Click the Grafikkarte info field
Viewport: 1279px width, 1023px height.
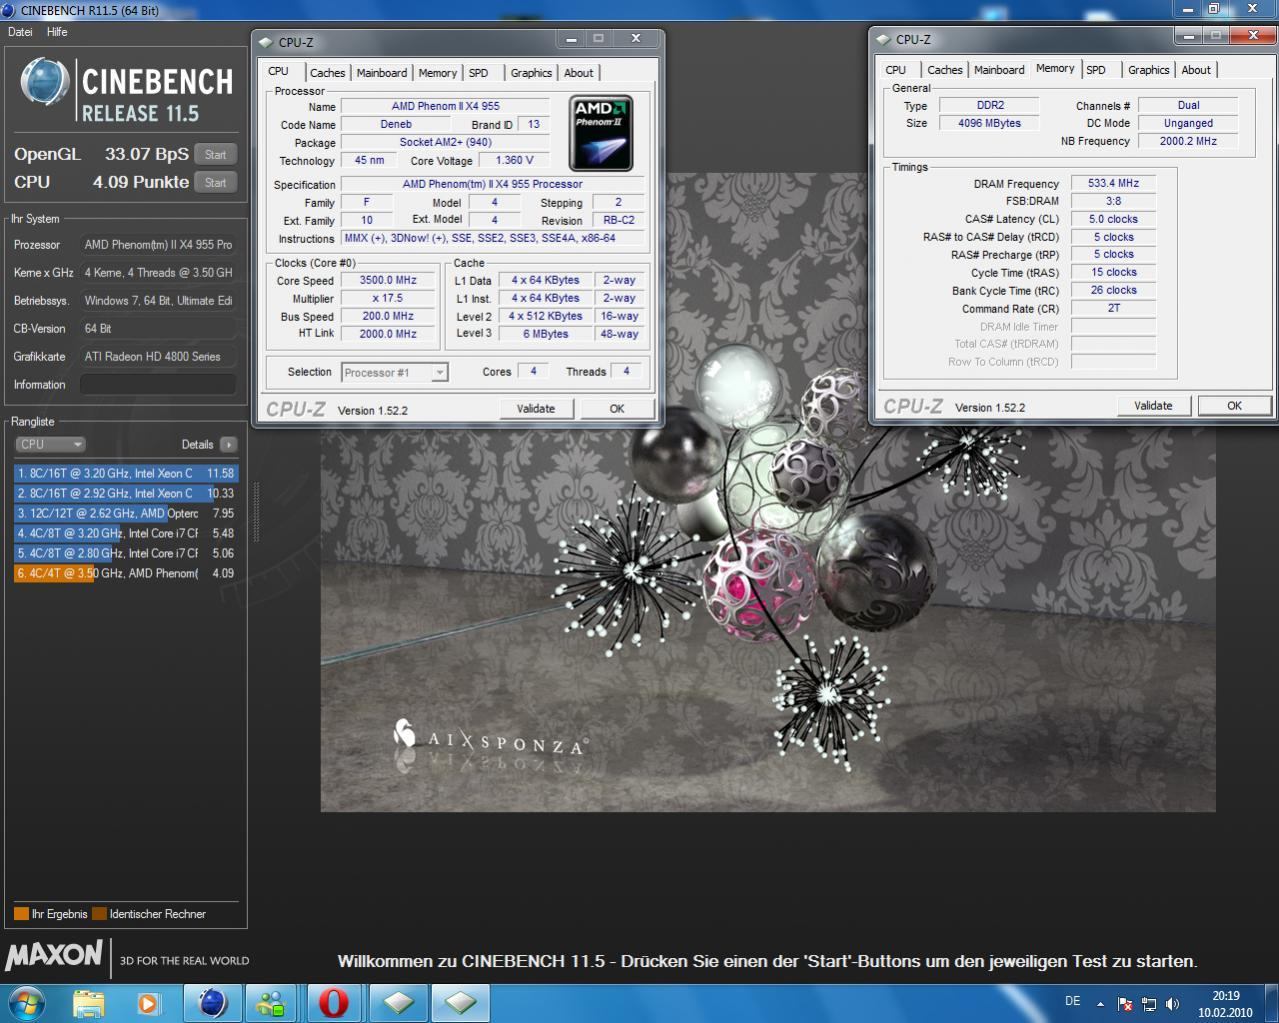click(158, 356)
